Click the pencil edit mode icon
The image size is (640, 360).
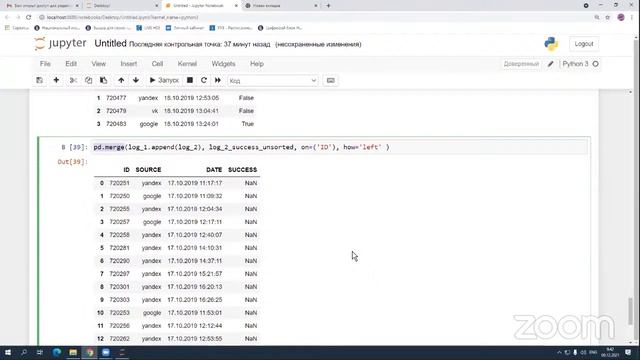[551, 64]
